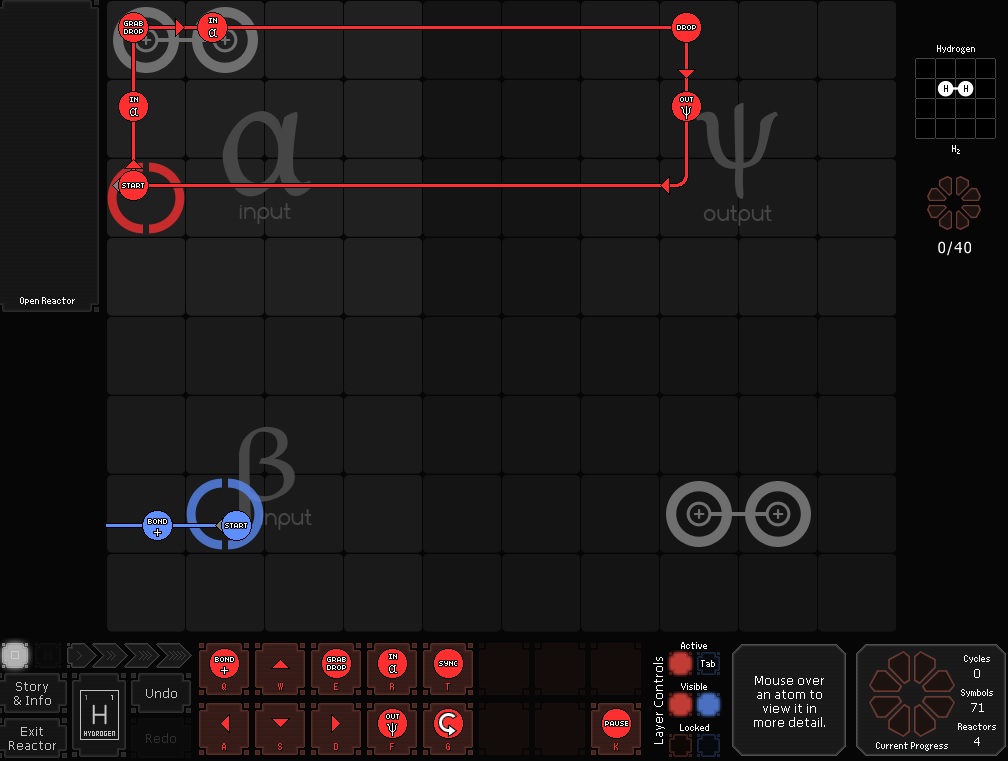
Task: Click the Undo button
Action: click(x=161, y=693)
